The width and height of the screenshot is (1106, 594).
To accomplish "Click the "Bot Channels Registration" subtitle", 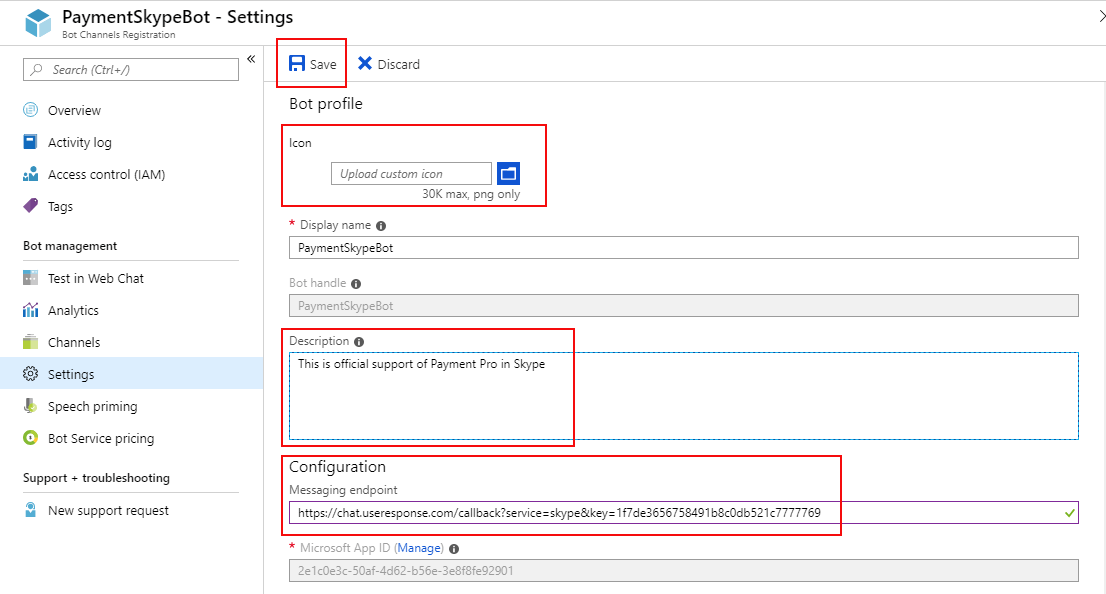I will click(118, 35).
